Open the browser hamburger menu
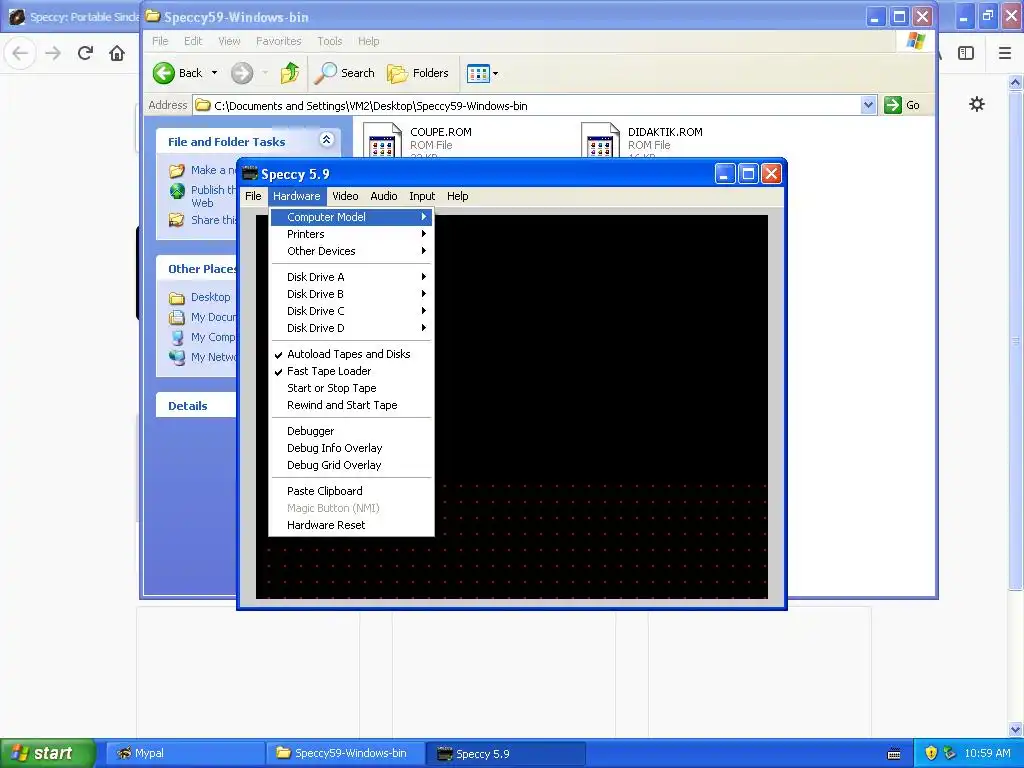The height and width of the screenshot is (768, 1024). (1005, 53)
